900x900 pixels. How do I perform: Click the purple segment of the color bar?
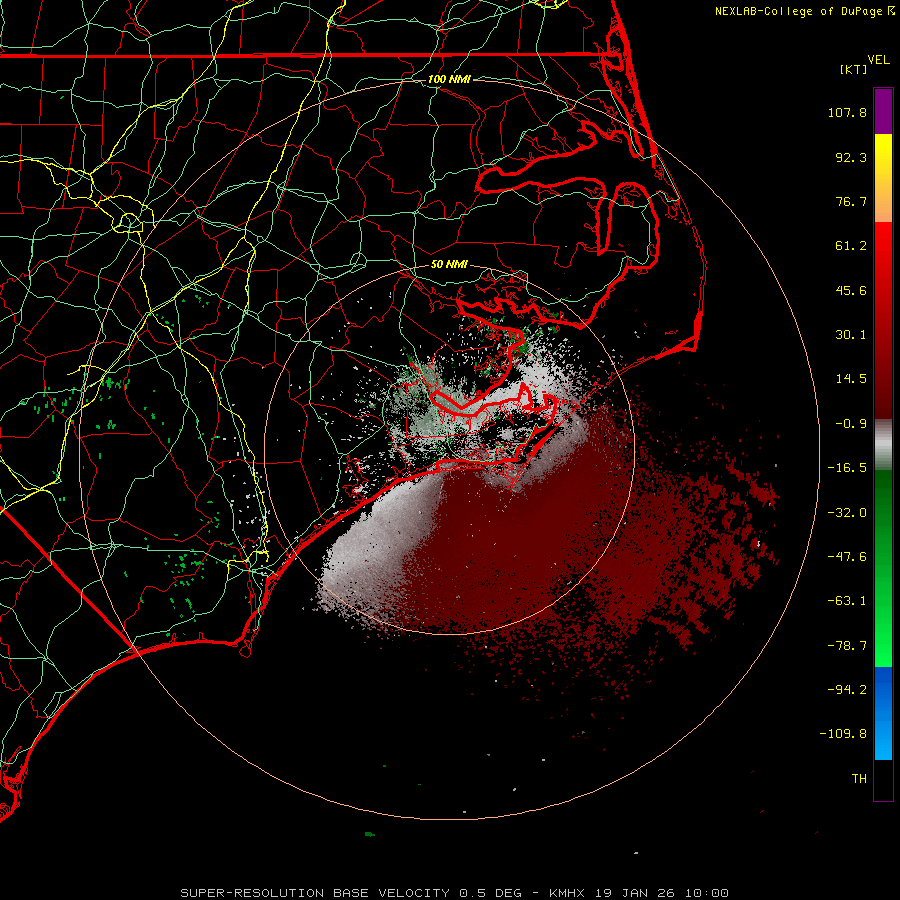tap(883, 111)
